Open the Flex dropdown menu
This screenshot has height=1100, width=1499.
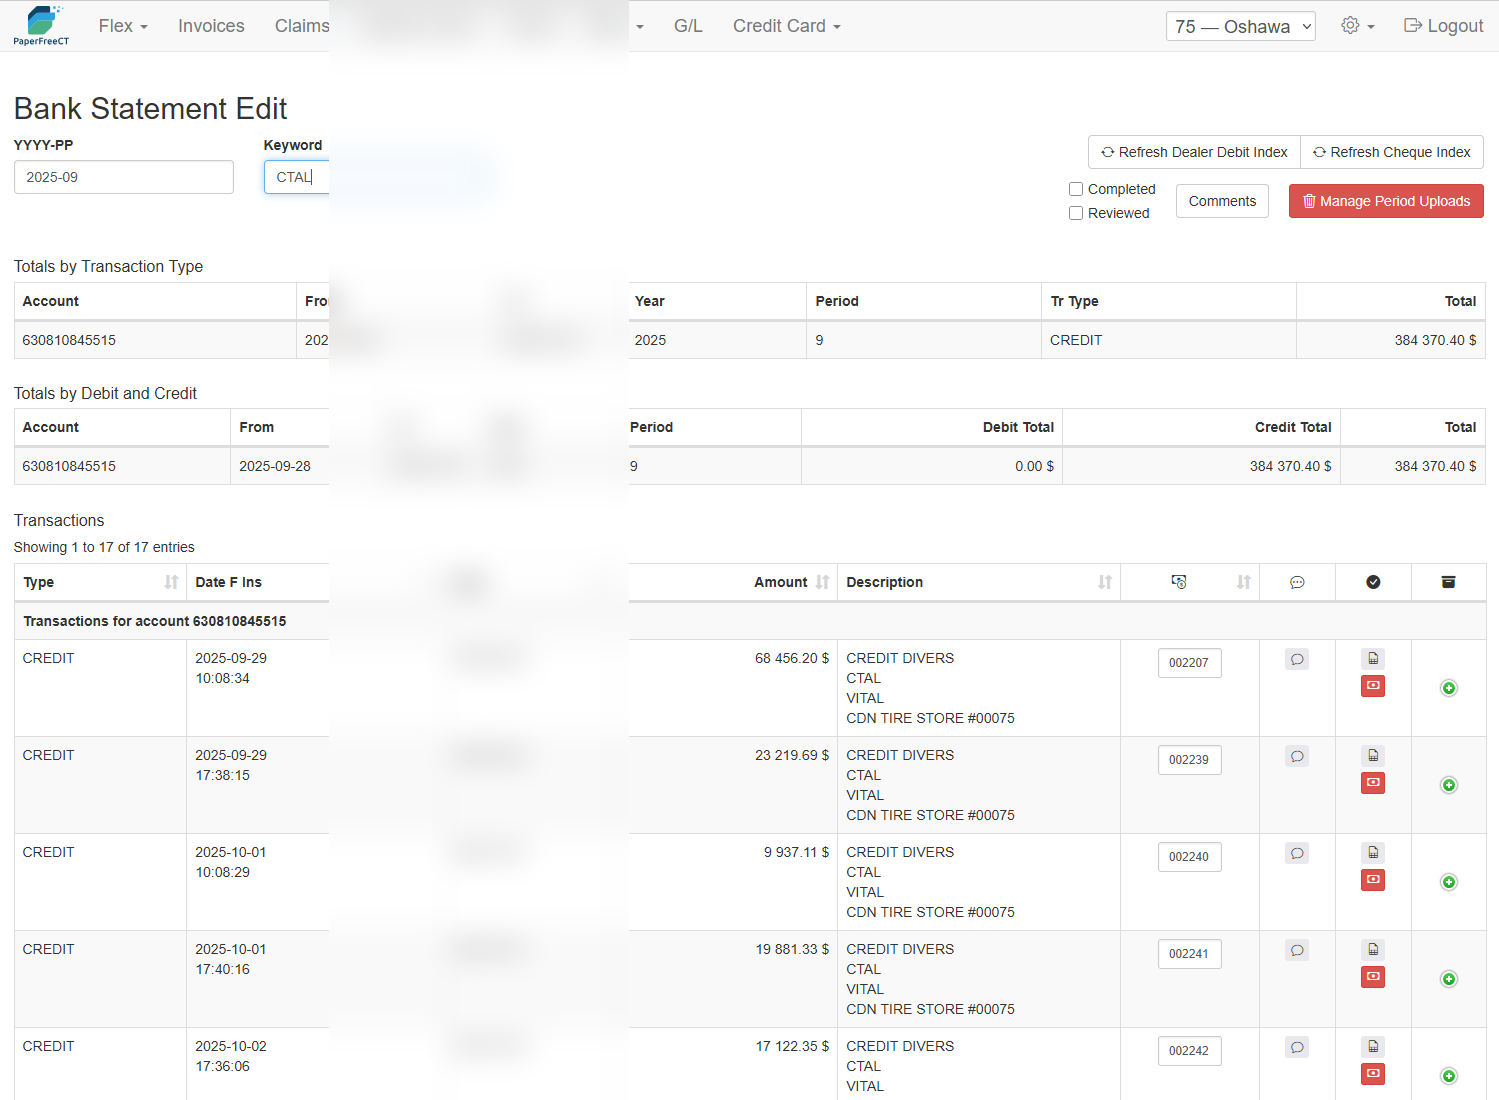[123, 26]
